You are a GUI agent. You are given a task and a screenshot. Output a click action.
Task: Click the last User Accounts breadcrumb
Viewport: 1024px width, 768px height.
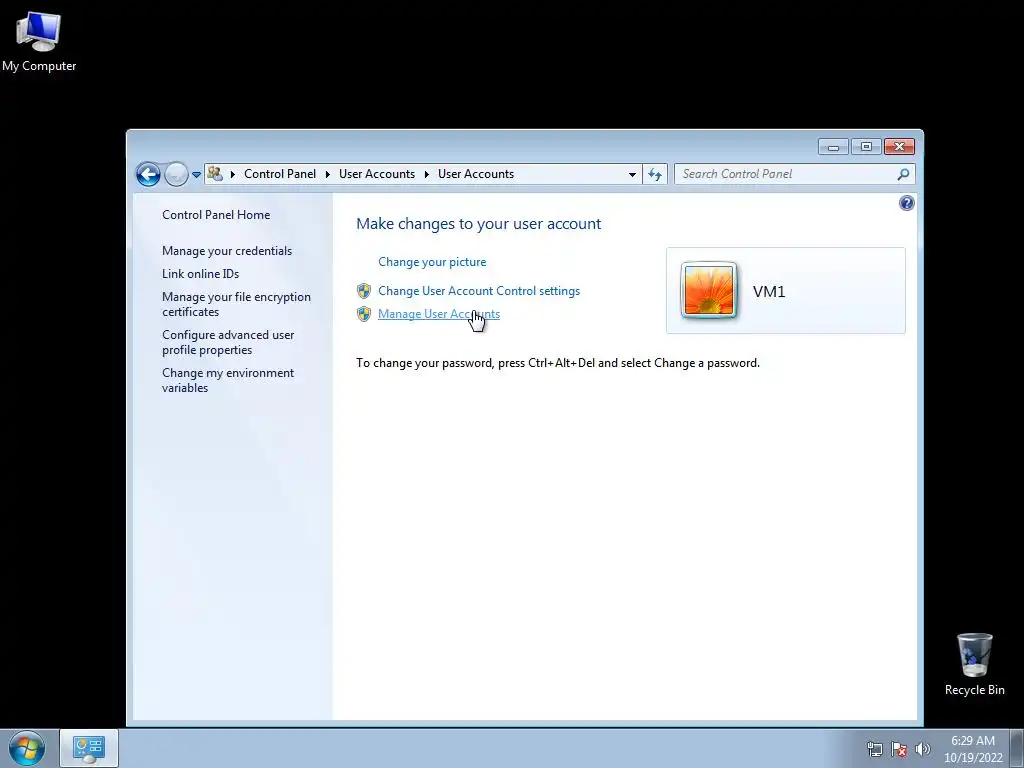(x=475, y=174)
